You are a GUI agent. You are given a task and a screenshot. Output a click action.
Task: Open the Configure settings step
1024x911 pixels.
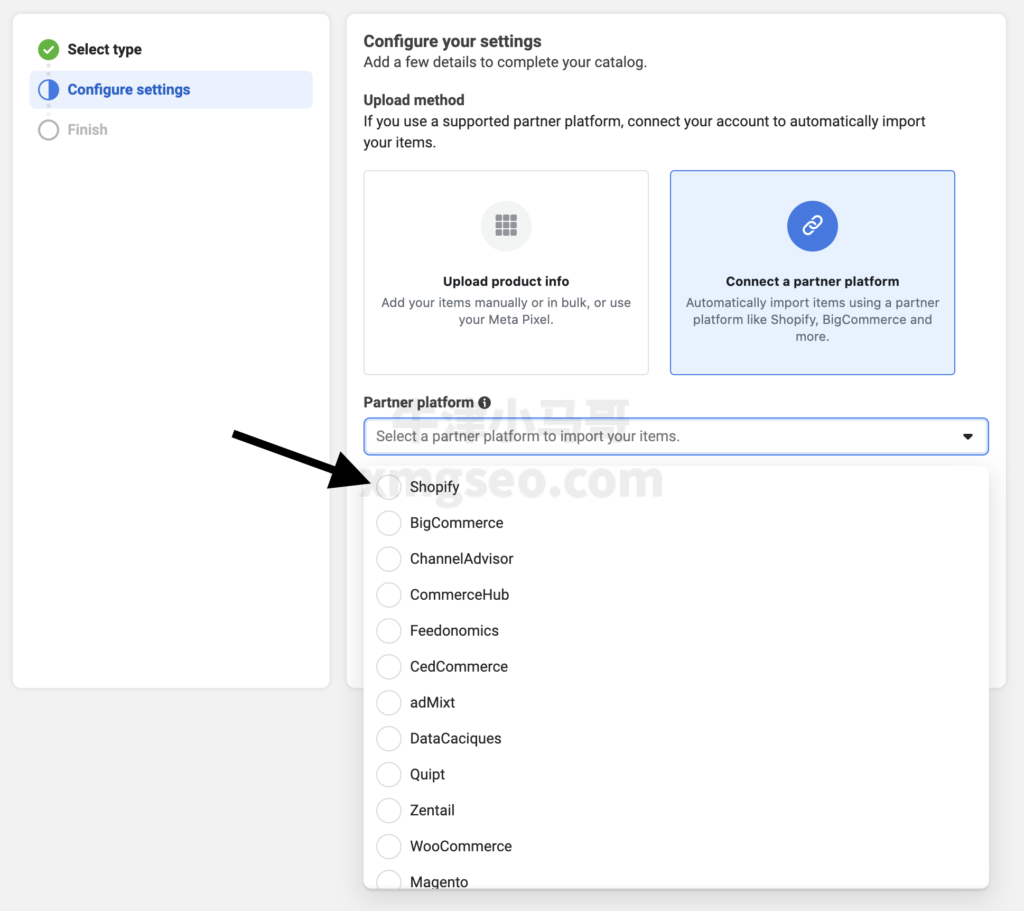pyautogui.click(x=171, y=89)
